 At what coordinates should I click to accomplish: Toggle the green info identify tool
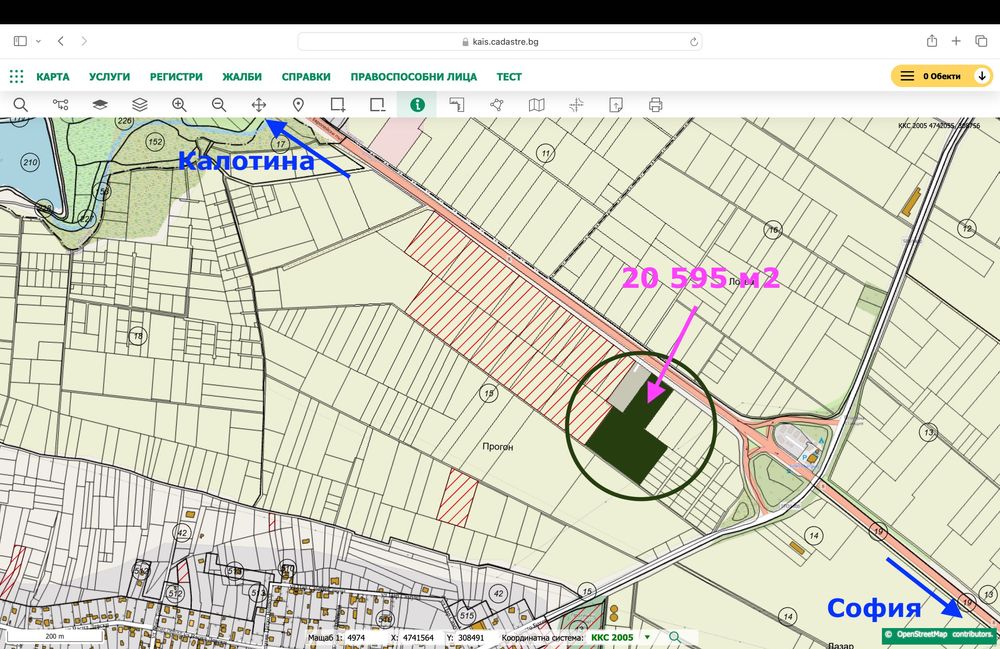click(x=417, y=105)
